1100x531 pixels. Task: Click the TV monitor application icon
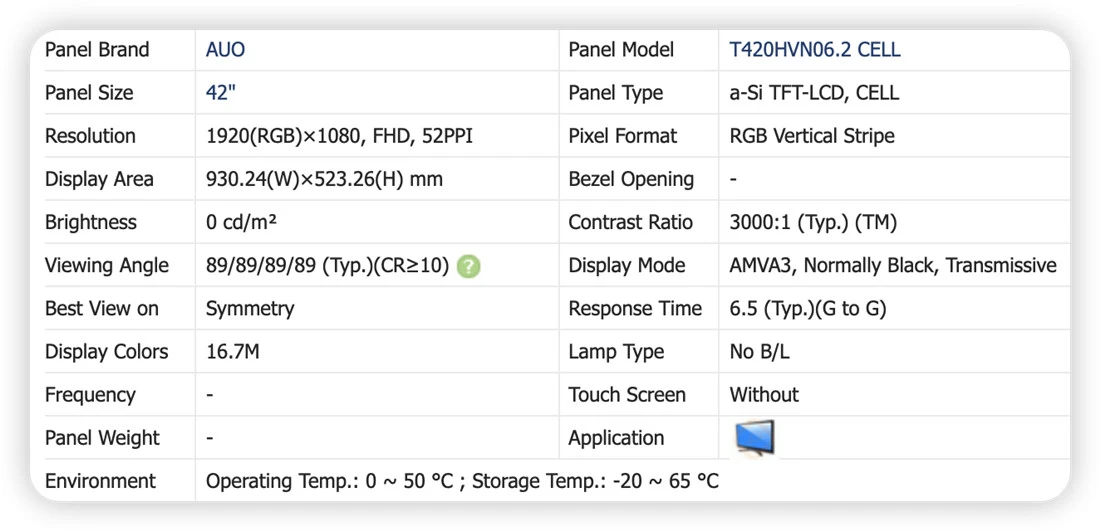pos(755,438)
